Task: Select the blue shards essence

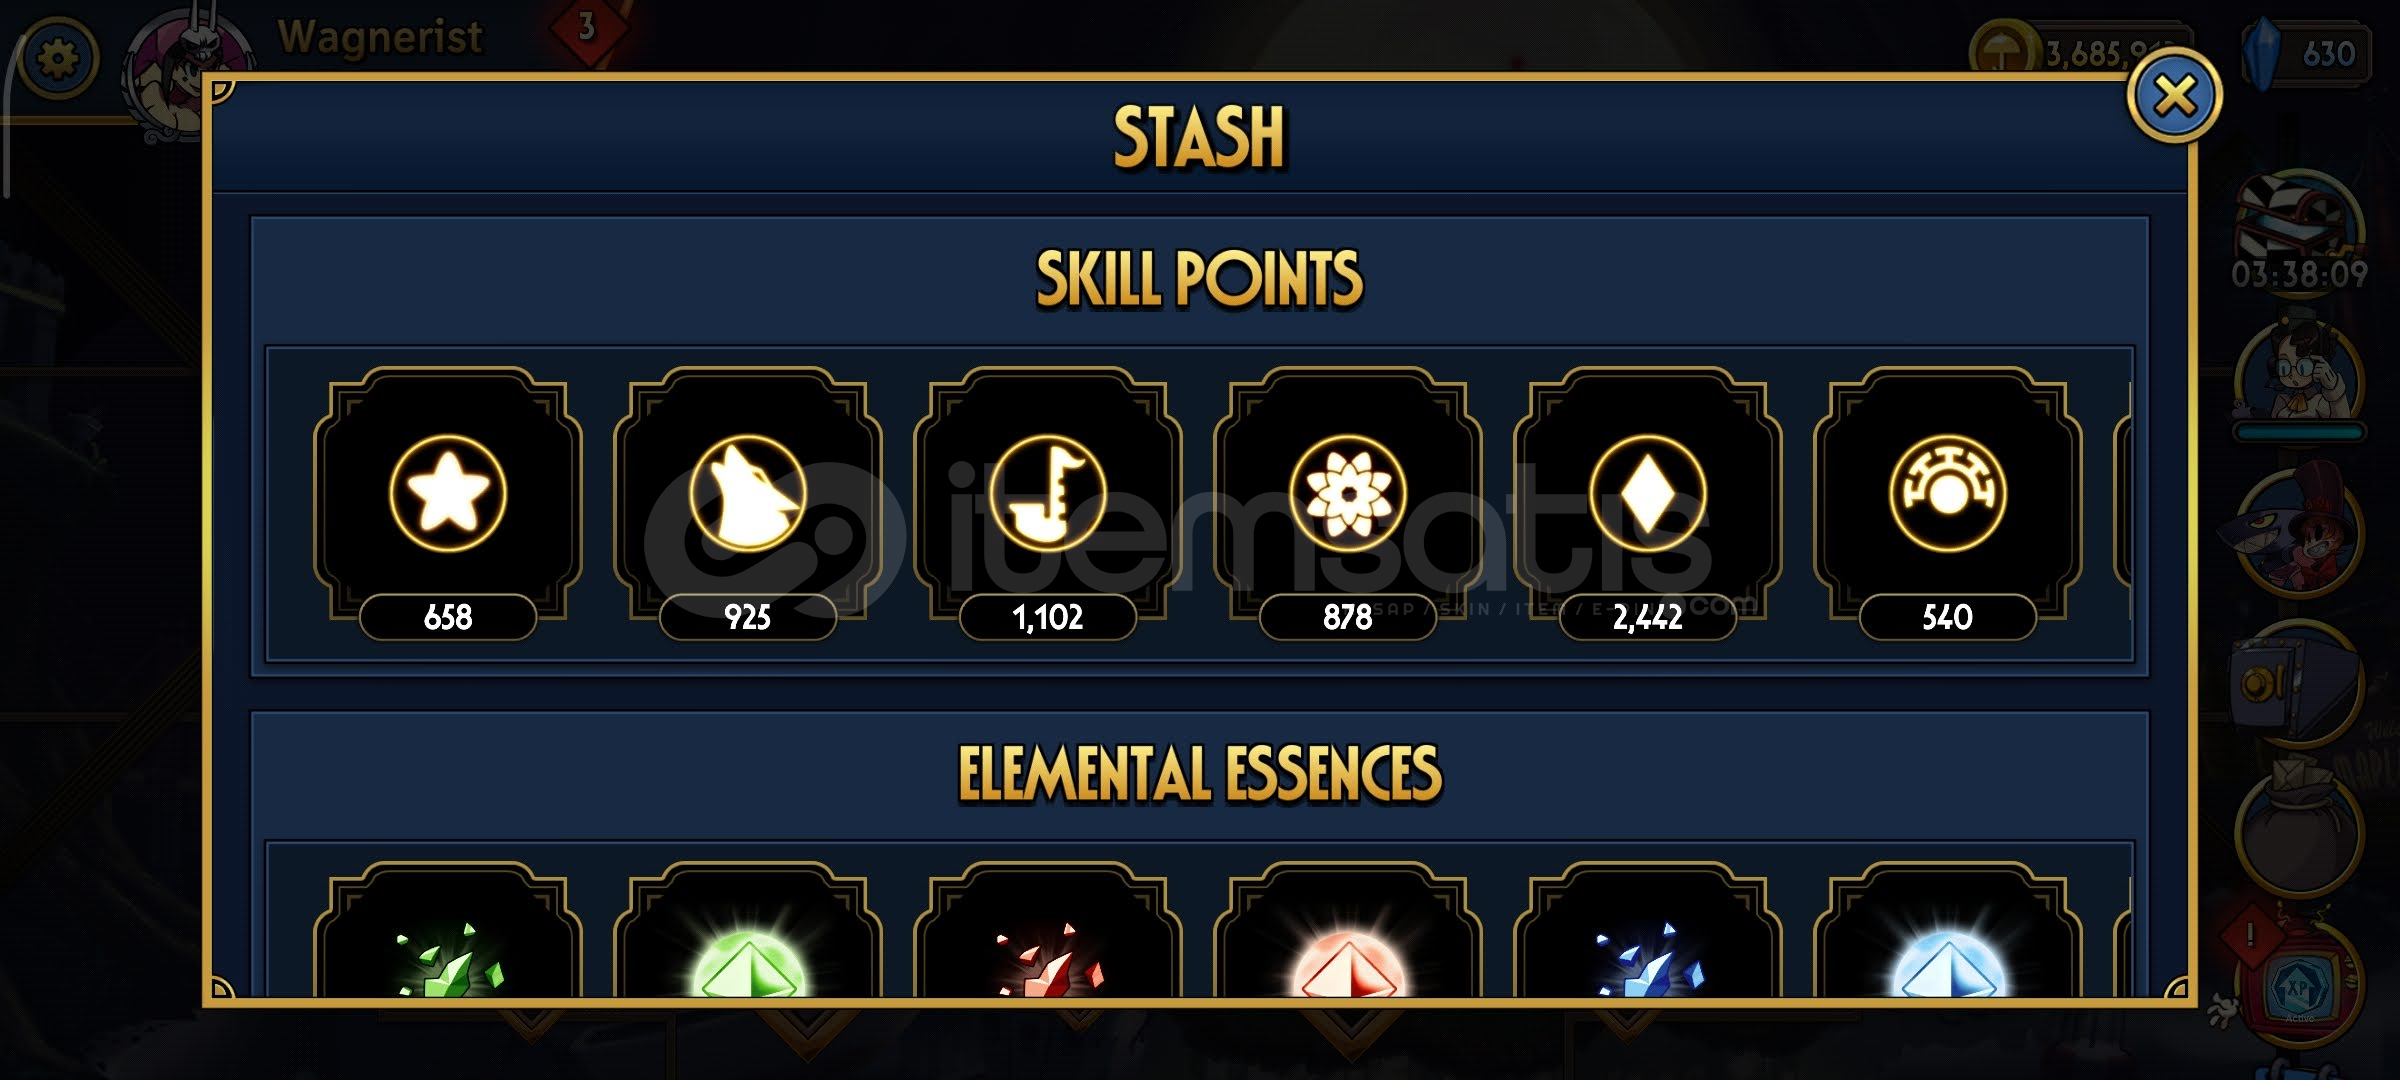Action: pyautogui.click(x=1648, y=960)
